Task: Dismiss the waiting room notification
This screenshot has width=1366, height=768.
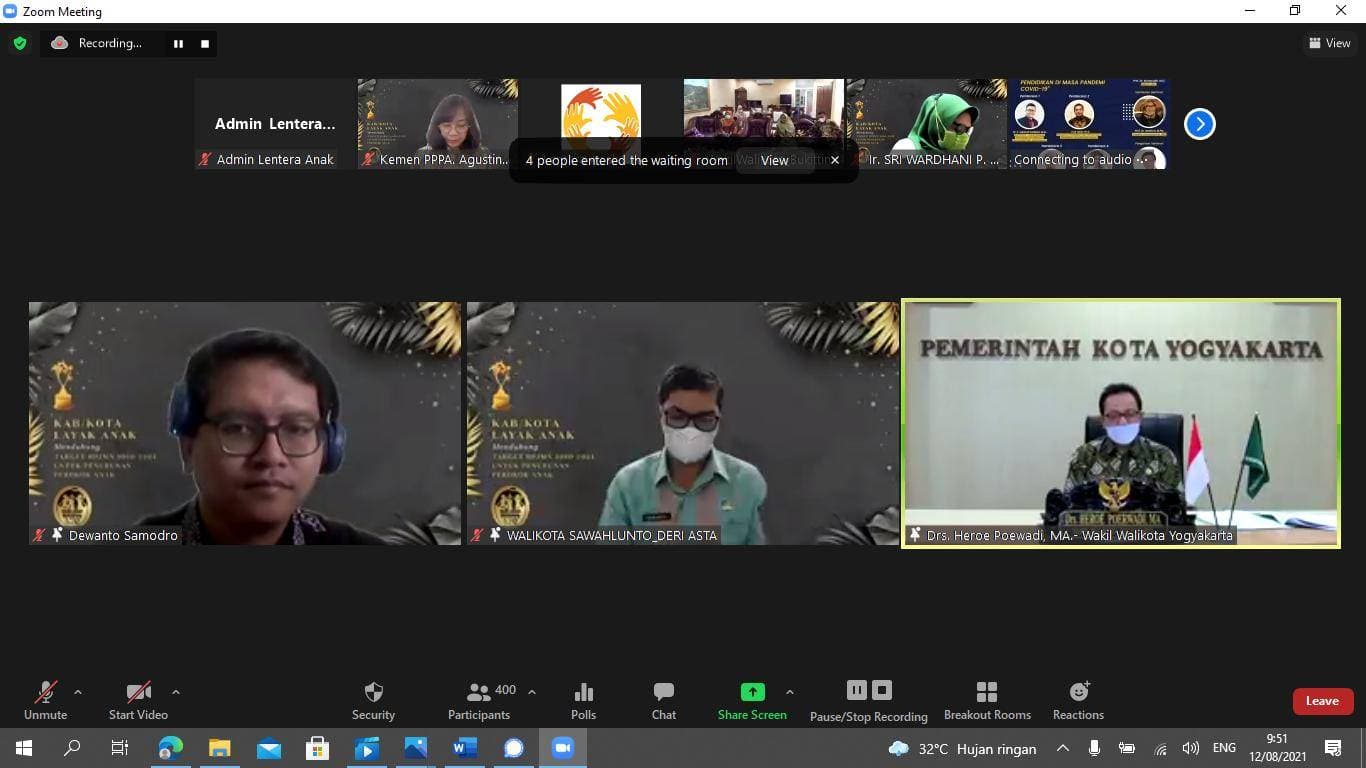Action: [835, 160]
